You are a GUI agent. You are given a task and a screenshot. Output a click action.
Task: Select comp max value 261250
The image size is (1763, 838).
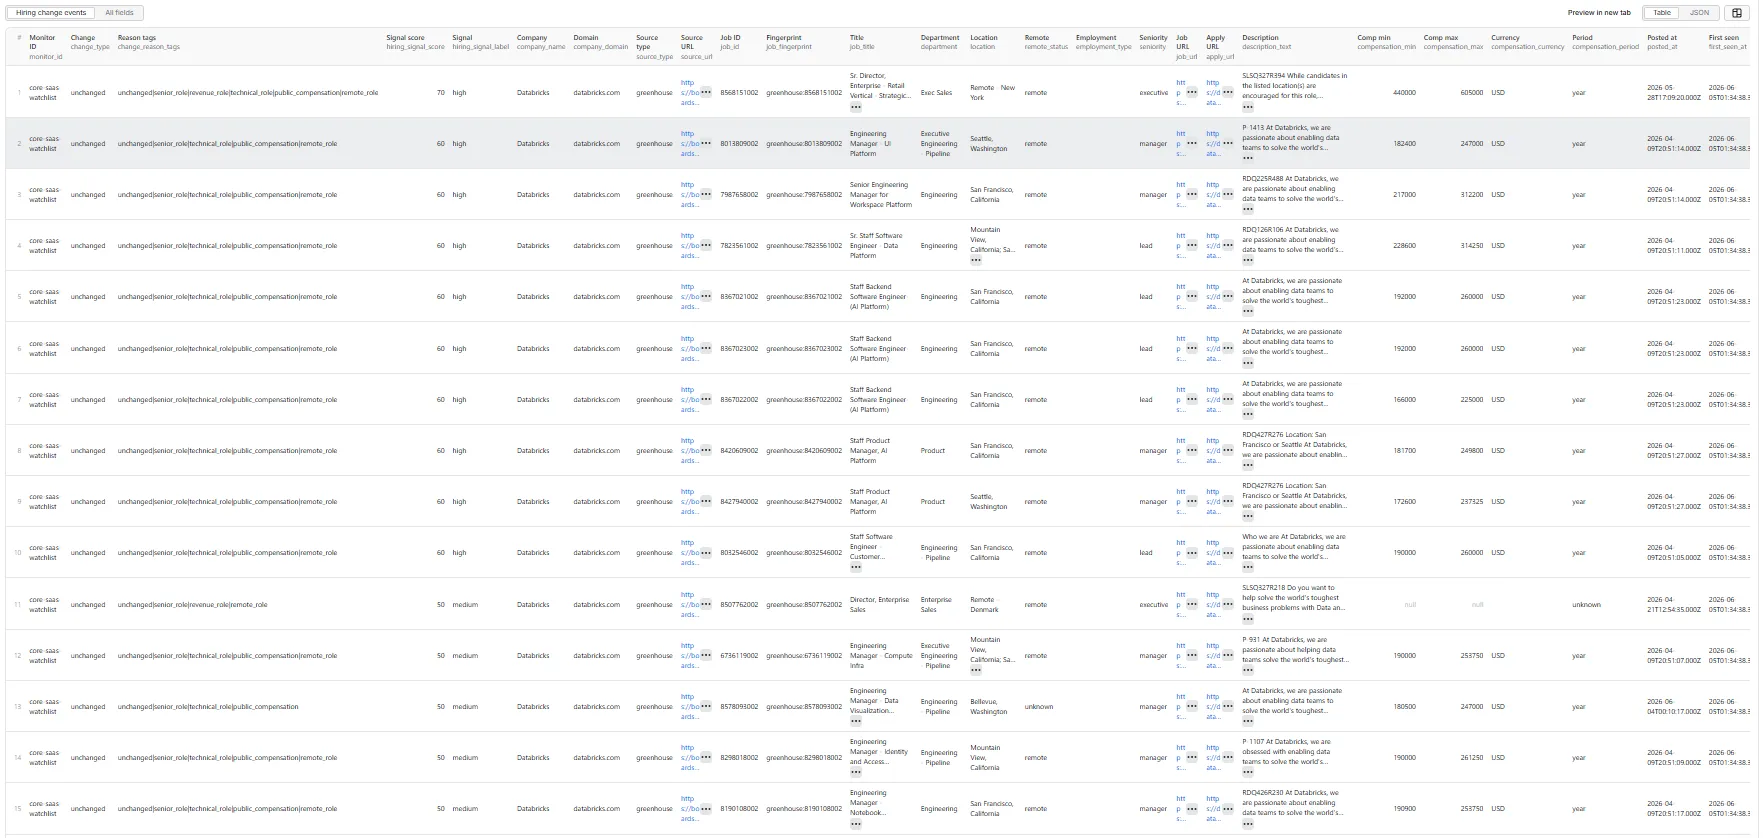(1472, 757)
